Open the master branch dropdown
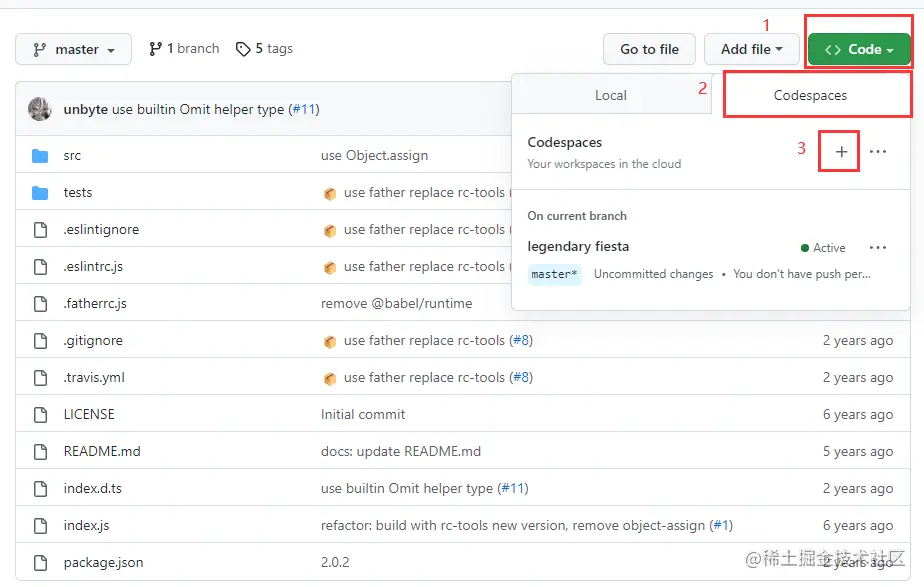The width and height of the screenshot is (924, 587). (x=74, y=49)
